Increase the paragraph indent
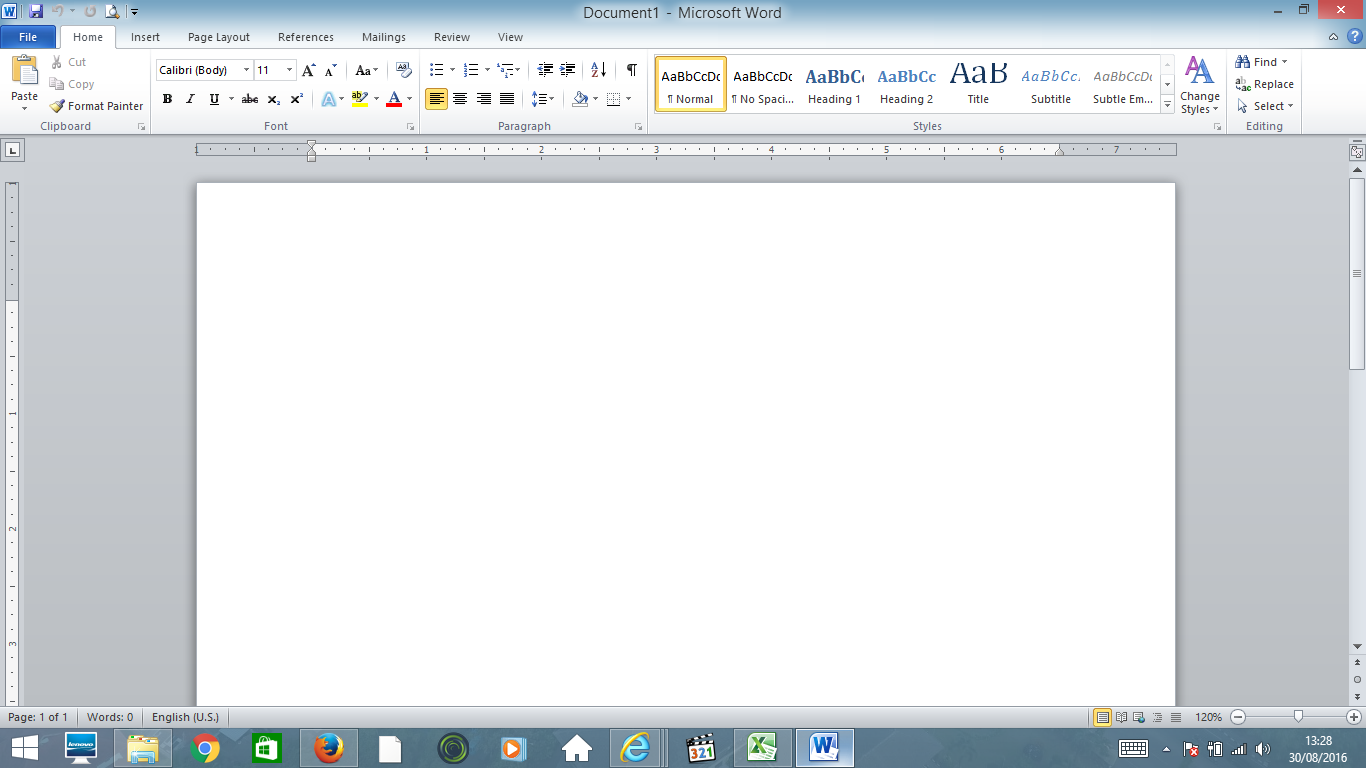 pyautogui.click(x=566, y=71)
